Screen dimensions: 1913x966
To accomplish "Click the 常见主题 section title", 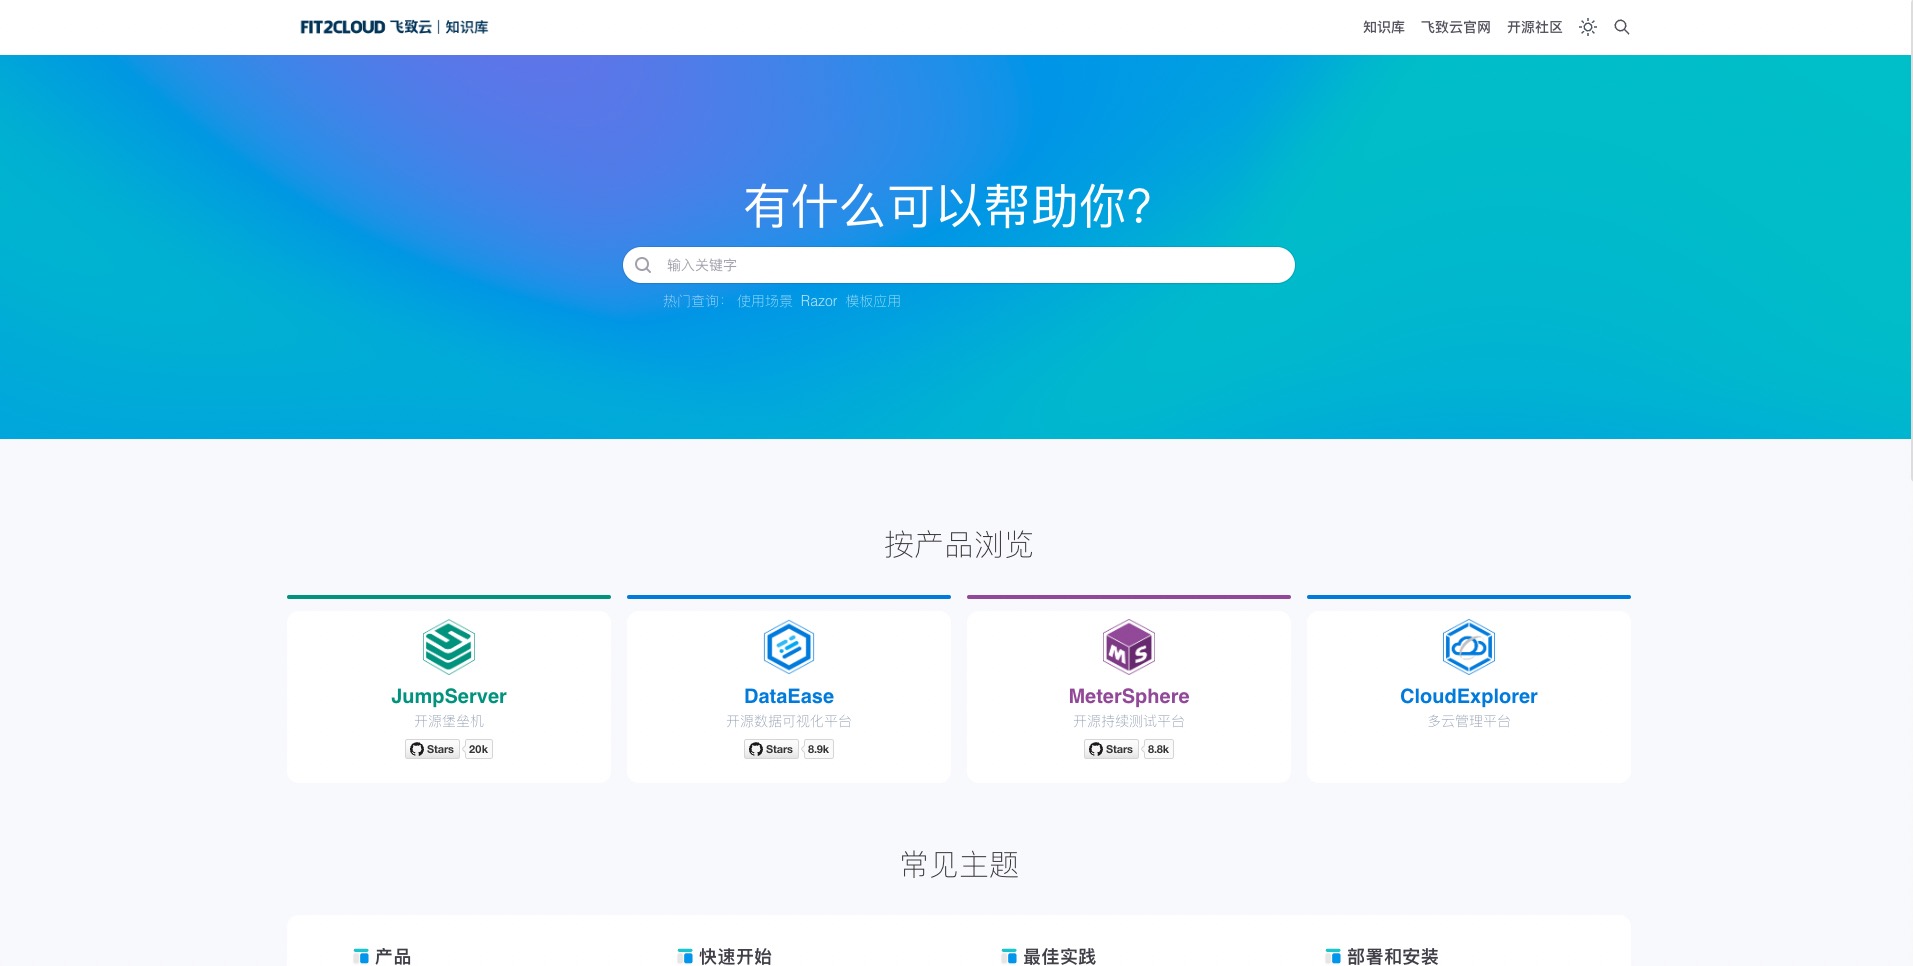I will tap(959, 865).
